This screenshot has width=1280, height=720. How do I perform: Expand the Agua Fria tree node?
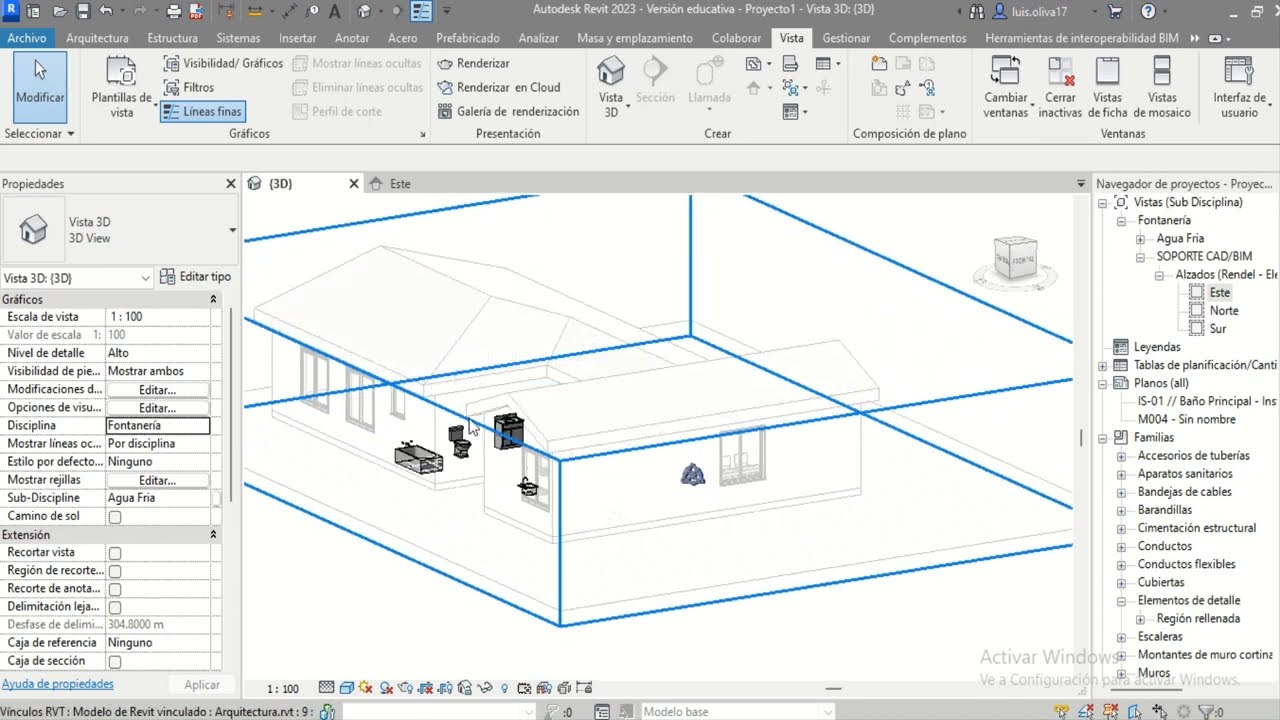click(x=1140, y=239)
